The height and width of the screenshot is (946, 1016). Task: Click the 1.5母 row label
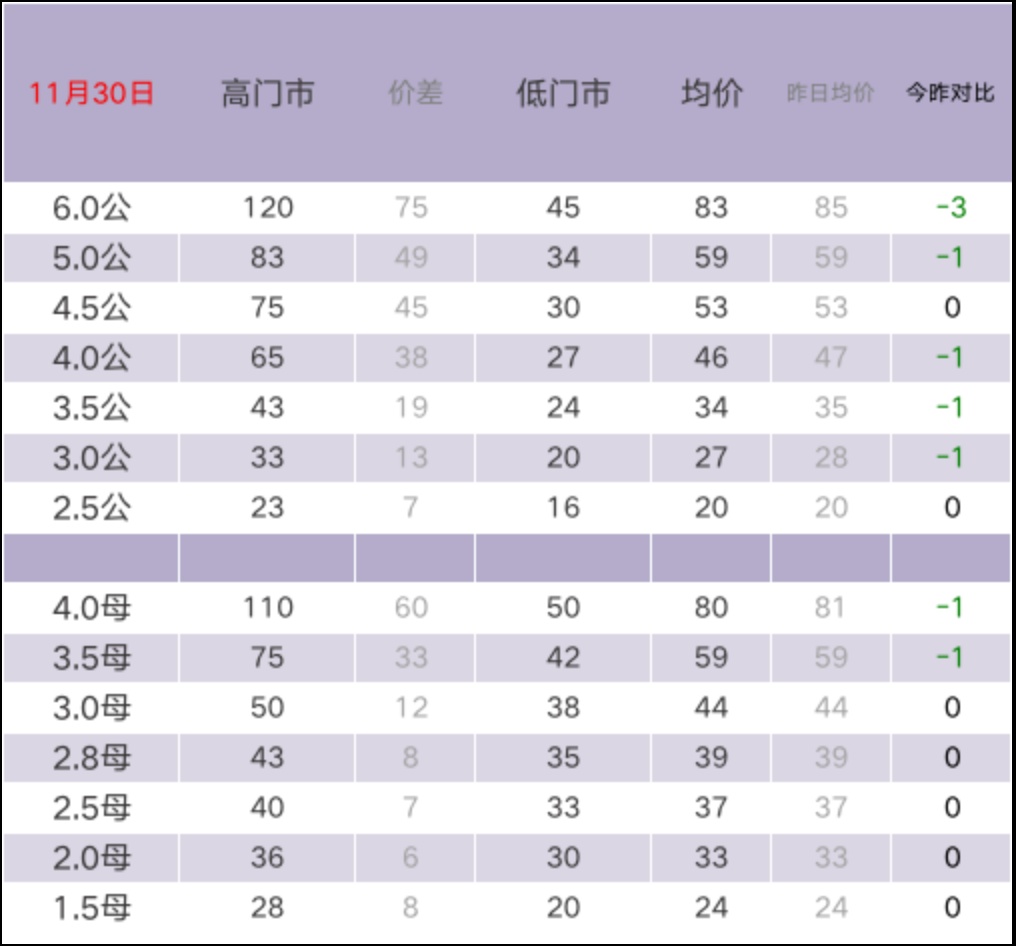click(x=91, y=908)
